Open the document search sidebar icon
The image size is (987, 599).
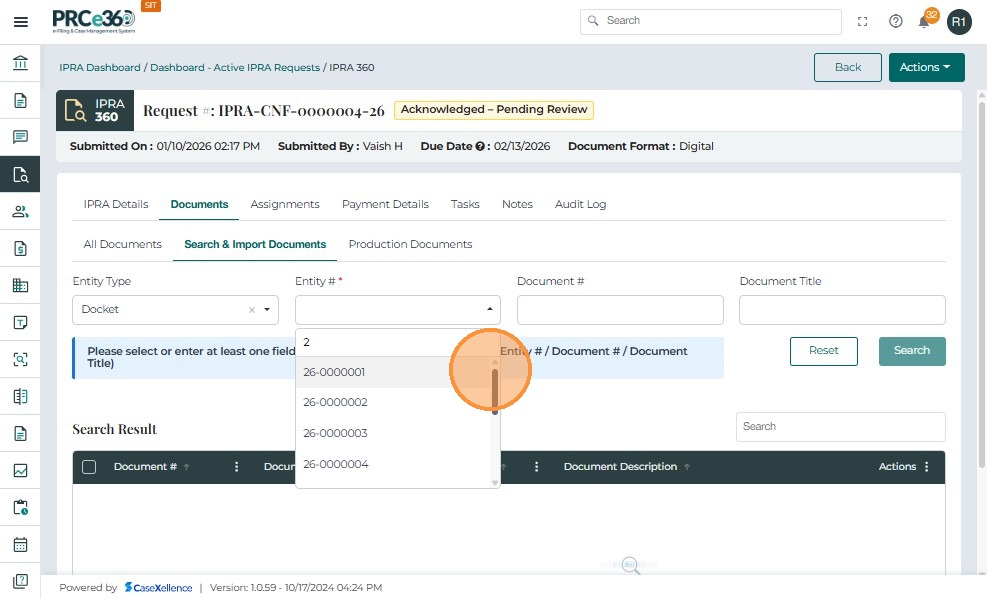20,174
